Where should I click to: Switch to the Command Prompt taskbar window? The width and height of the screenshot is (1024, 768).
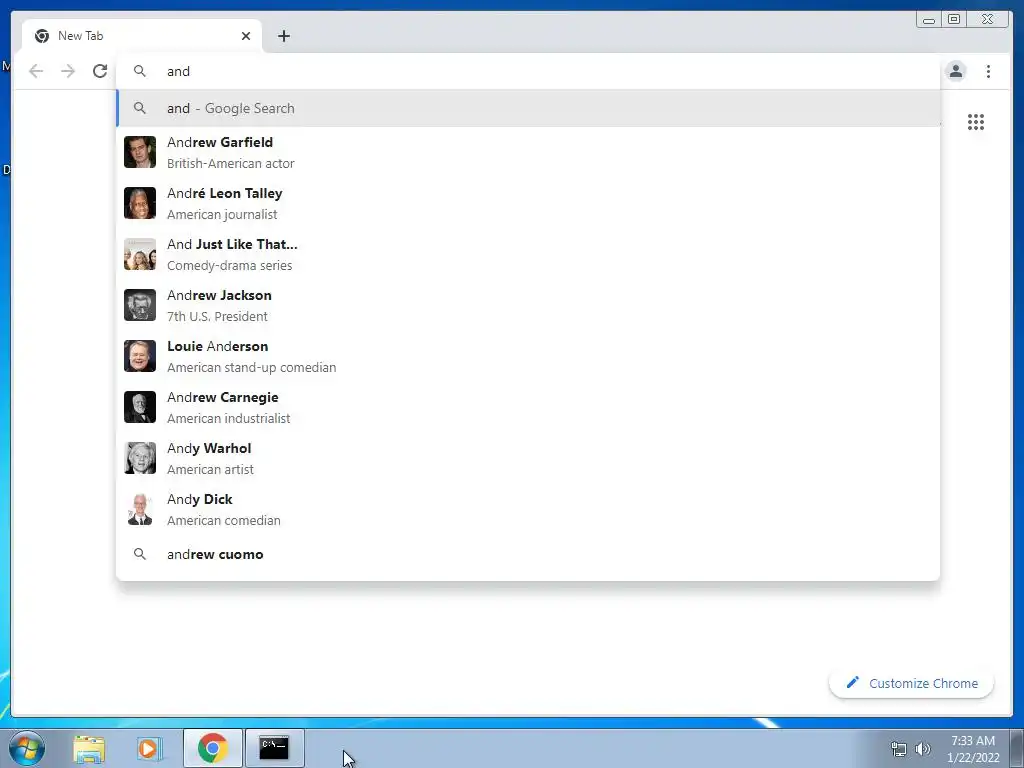274,748
